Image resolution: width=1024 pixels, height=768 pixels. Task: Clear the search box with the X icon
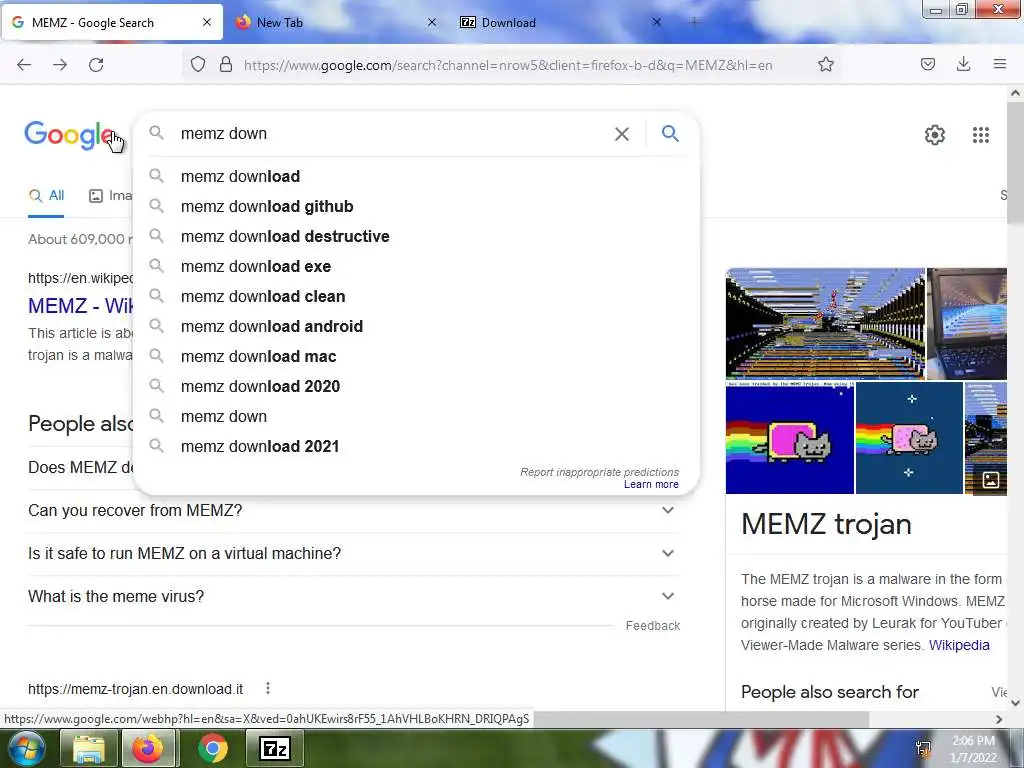[x=622, y=134]
